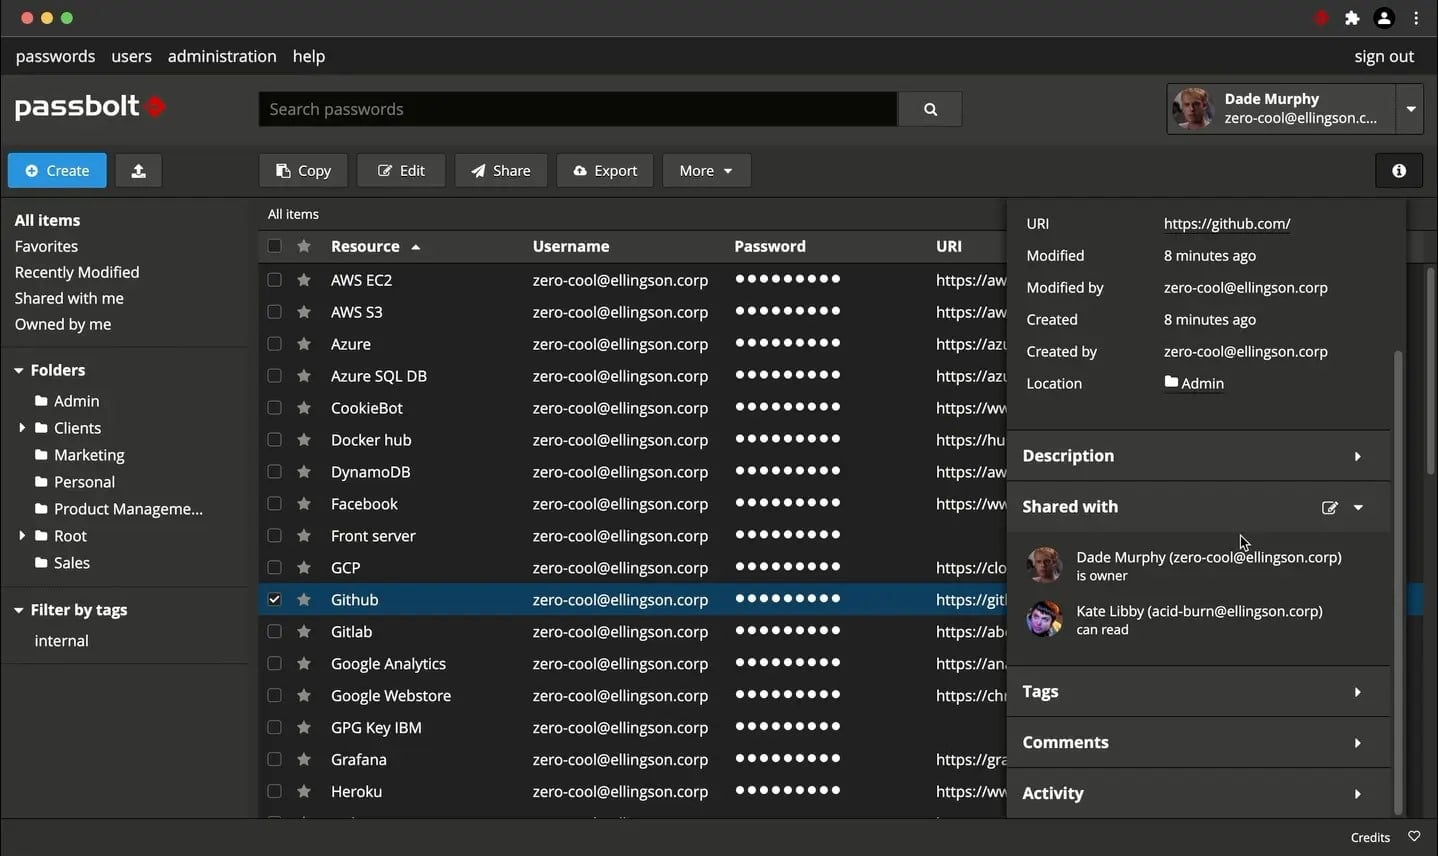Select the internal tag filter
The image size is (1438, 856).
click(61, 641)
